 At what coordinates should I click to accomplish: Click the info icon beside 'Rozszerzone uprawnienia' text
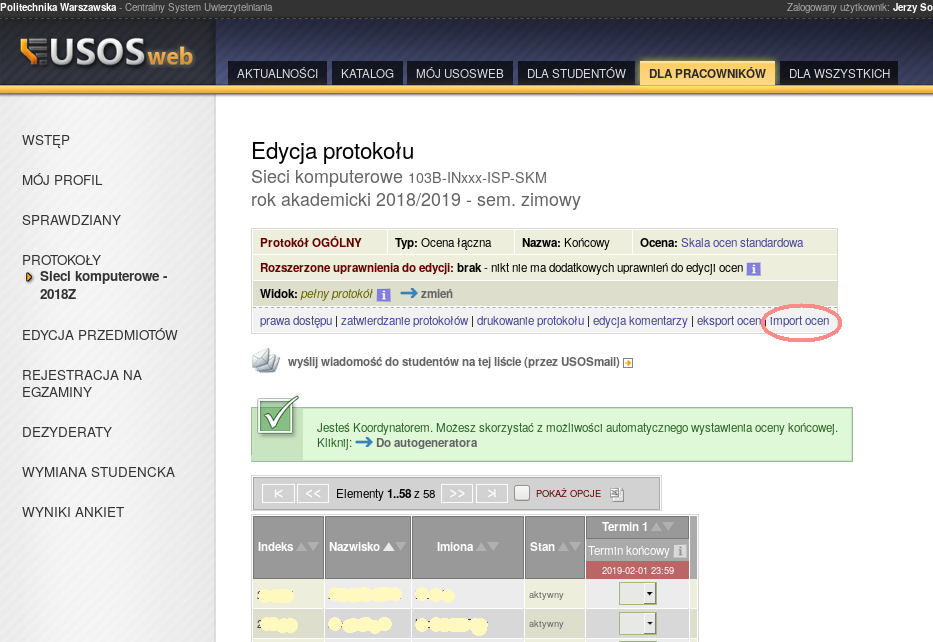point(754,269)
